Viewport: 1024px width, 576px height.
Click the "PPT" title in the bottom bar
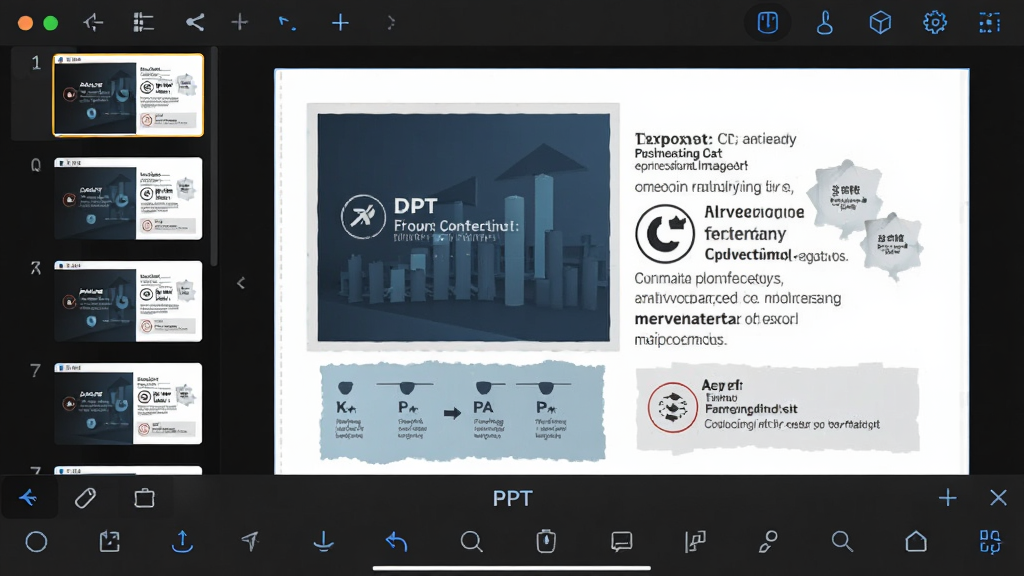(x=513, y=498)
